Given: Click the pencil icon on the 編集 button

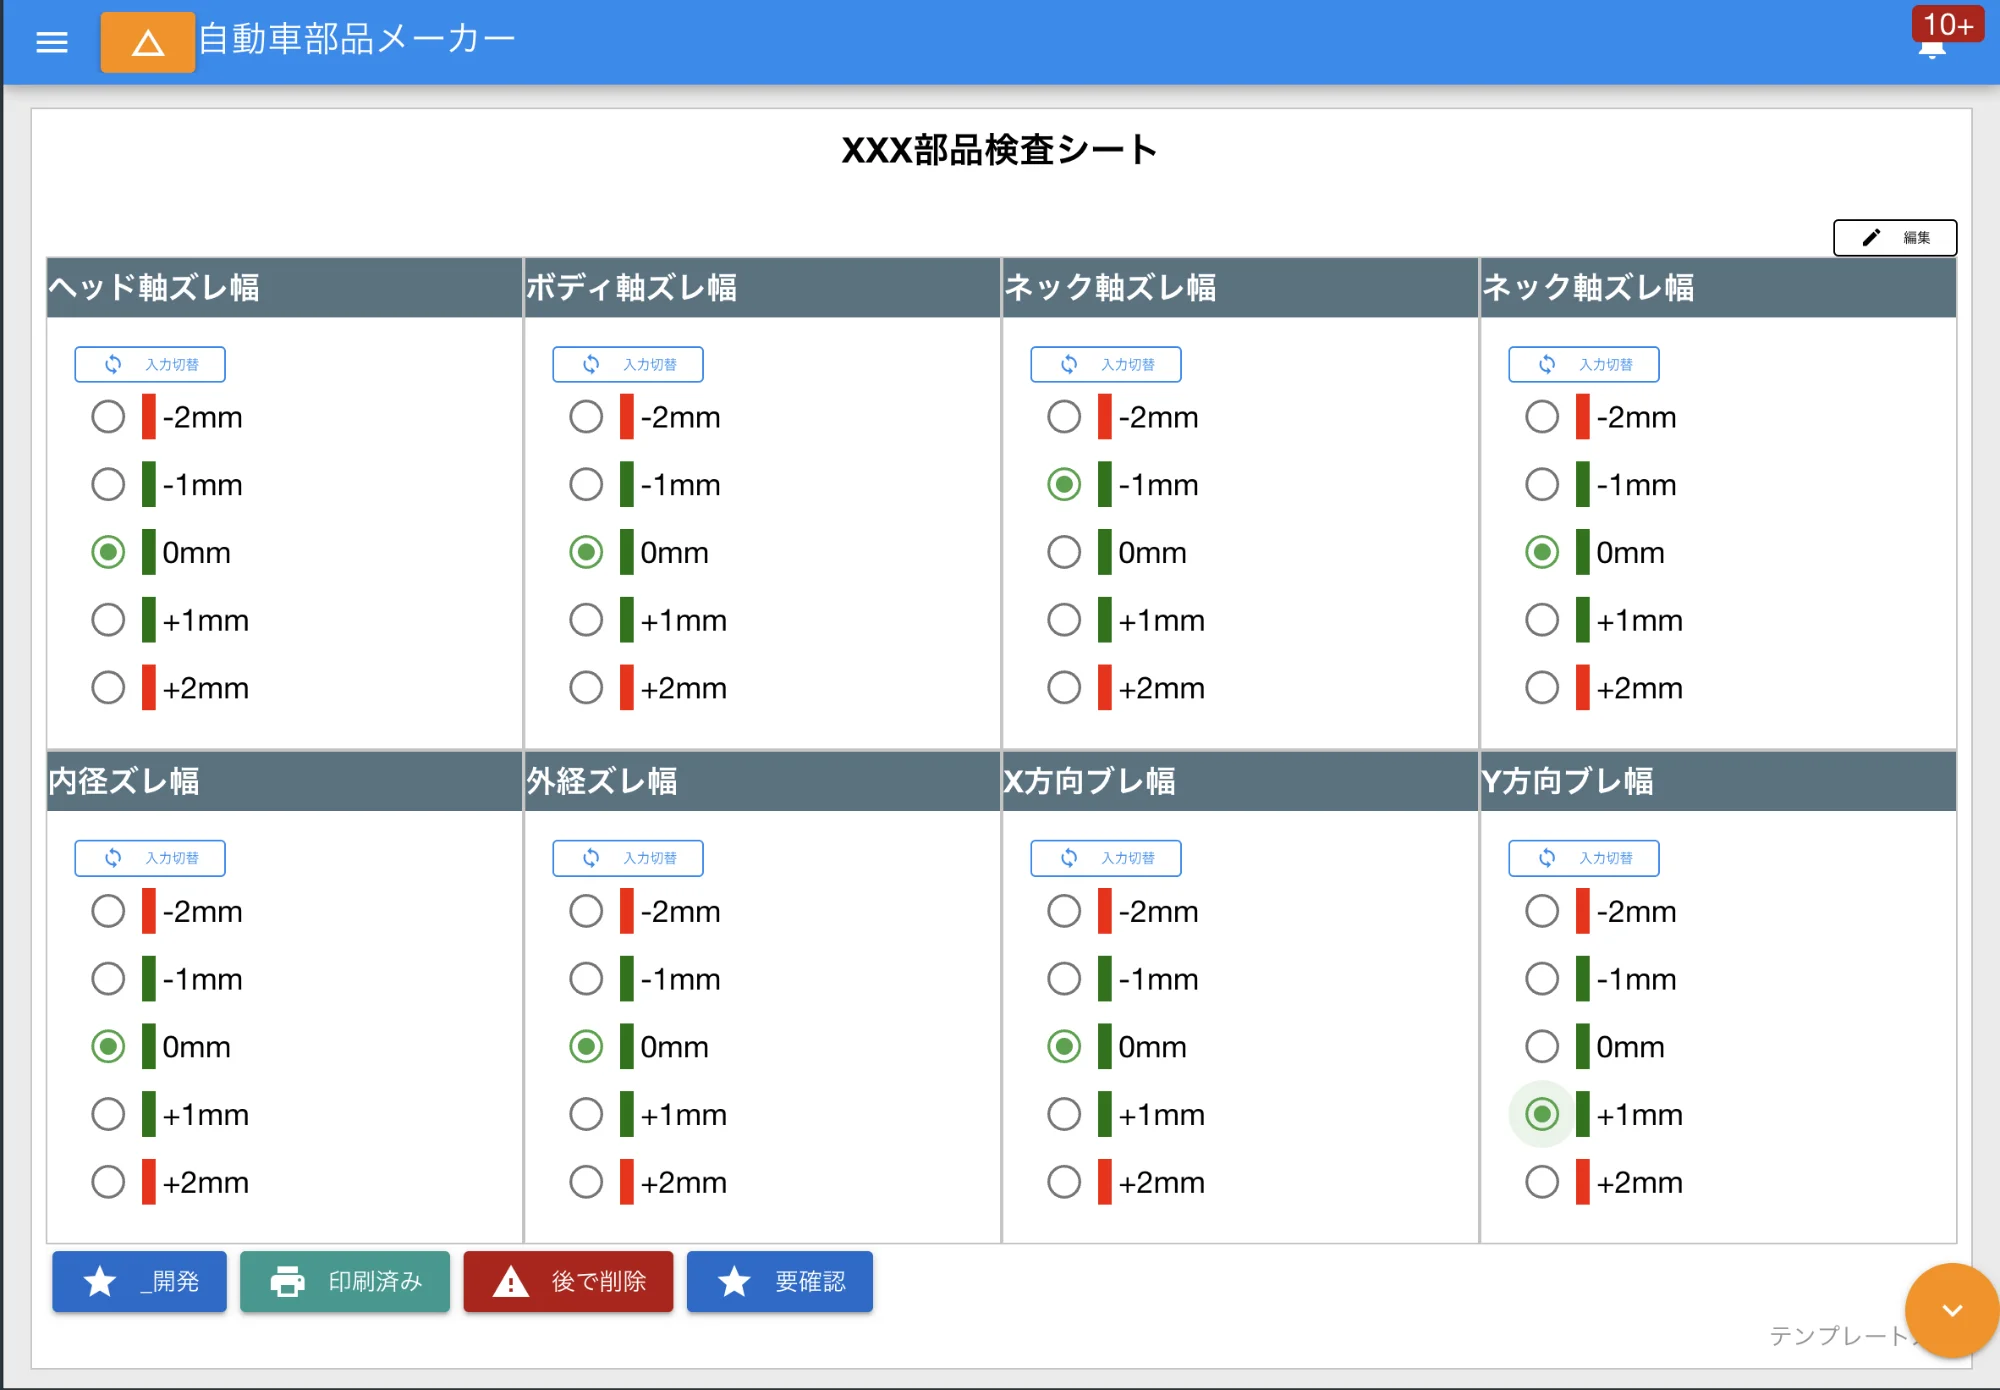Looking at the screenshot, I should [x=1872, y=237].
